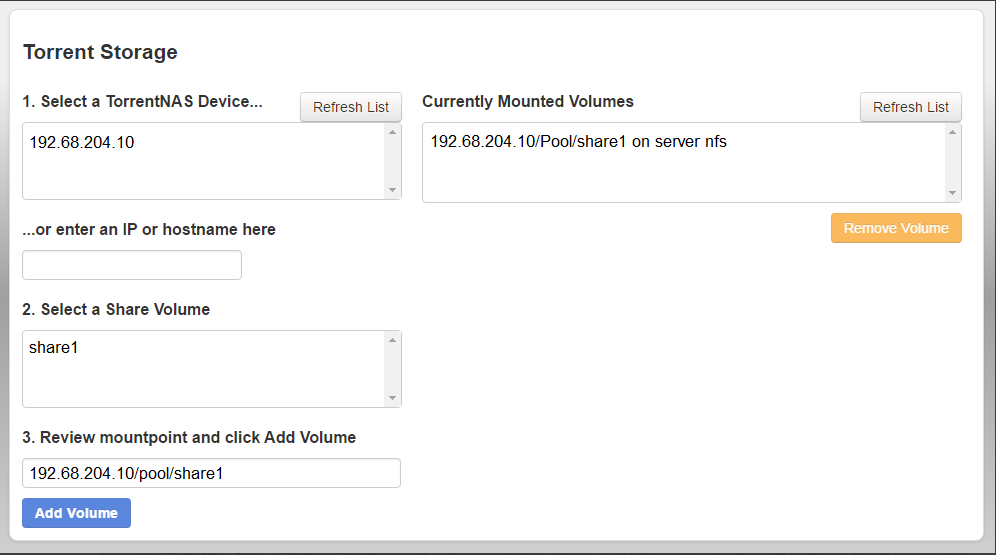The image size is (996, 555).
Task: Click the Currently Mounted Volumes label
Action: pyautogui.click(x=528, y=101)
